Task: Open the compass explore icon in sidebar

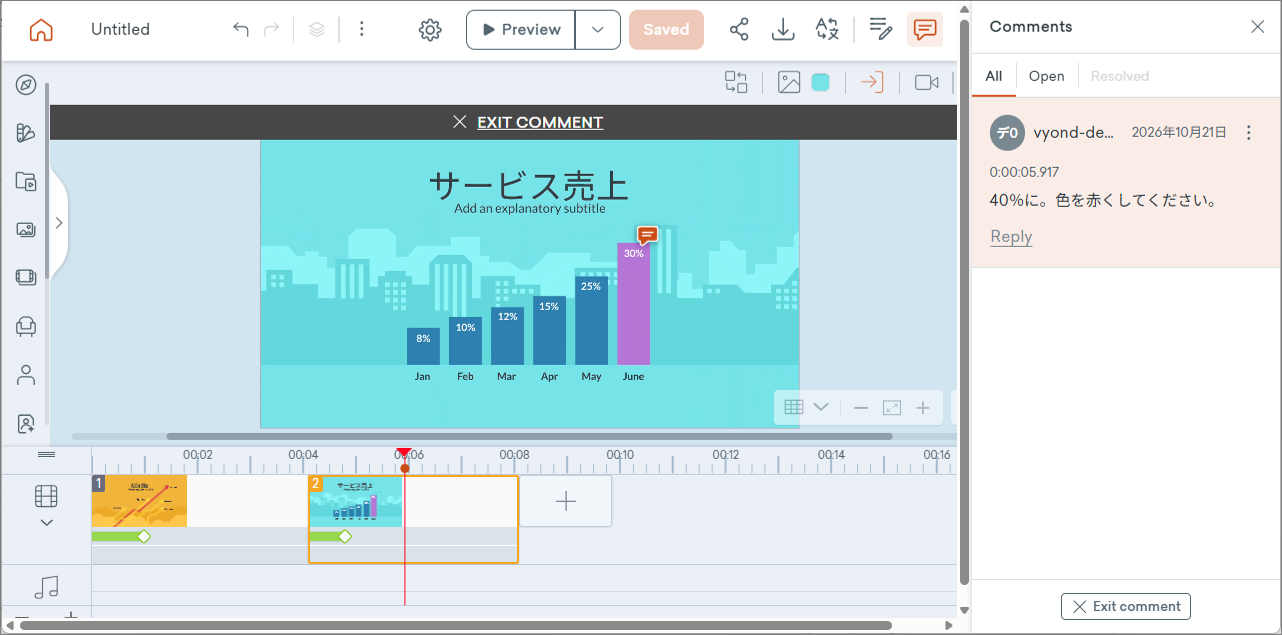Action: tap(26, 85)
